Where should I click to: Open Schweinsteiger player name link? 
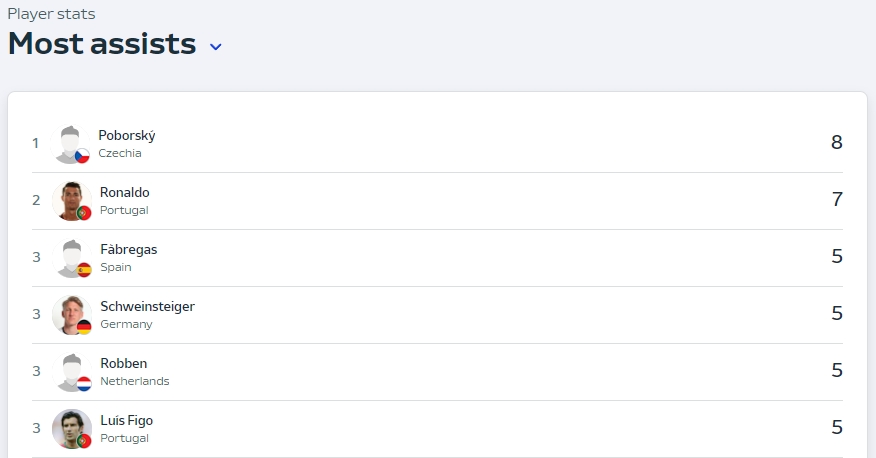(147, 306)
